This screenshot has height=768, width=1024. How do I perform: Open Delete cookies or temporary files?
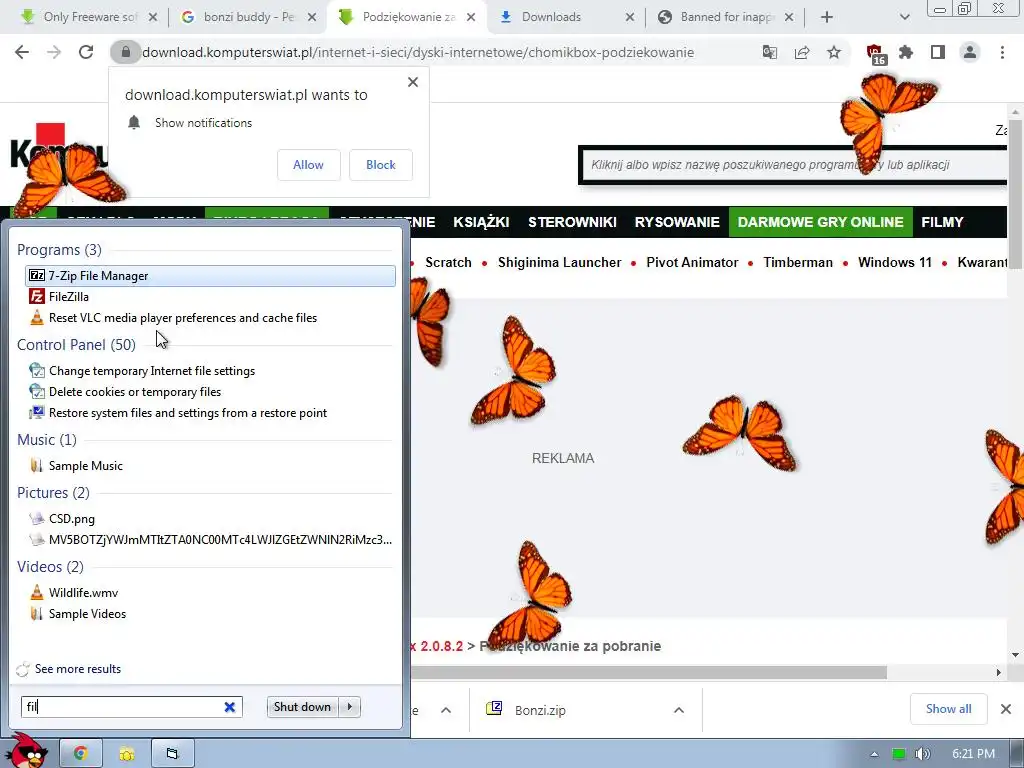210,391
